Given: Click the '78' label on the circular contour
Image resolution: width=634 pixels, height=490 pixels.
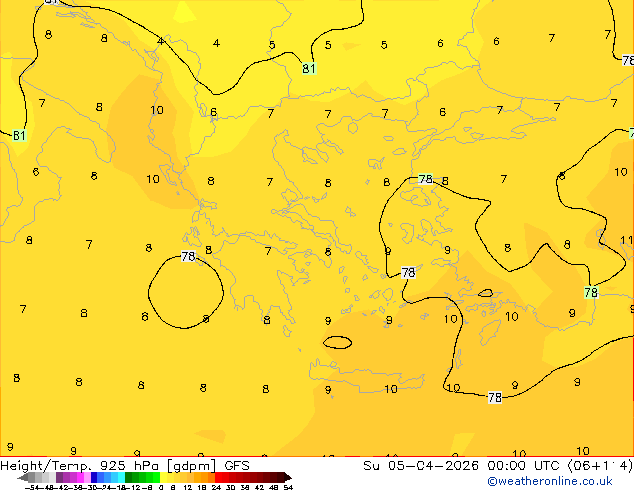Looking at the screenshot, I should coord(188,256).
